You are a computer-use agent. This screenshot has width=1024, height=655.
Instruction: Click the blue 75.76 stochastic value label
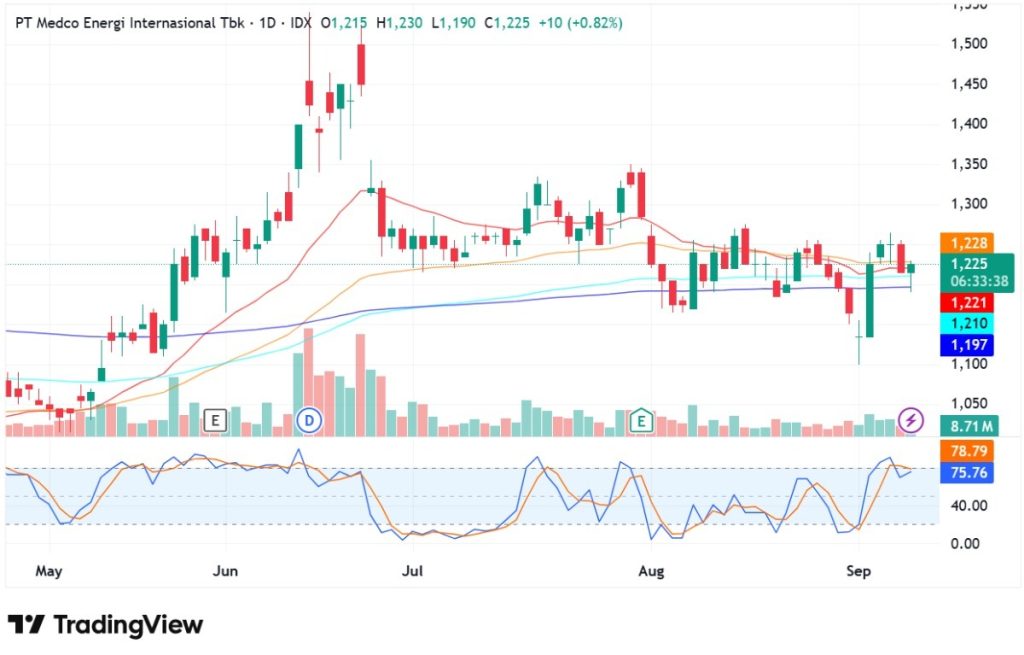coord(968,472)
